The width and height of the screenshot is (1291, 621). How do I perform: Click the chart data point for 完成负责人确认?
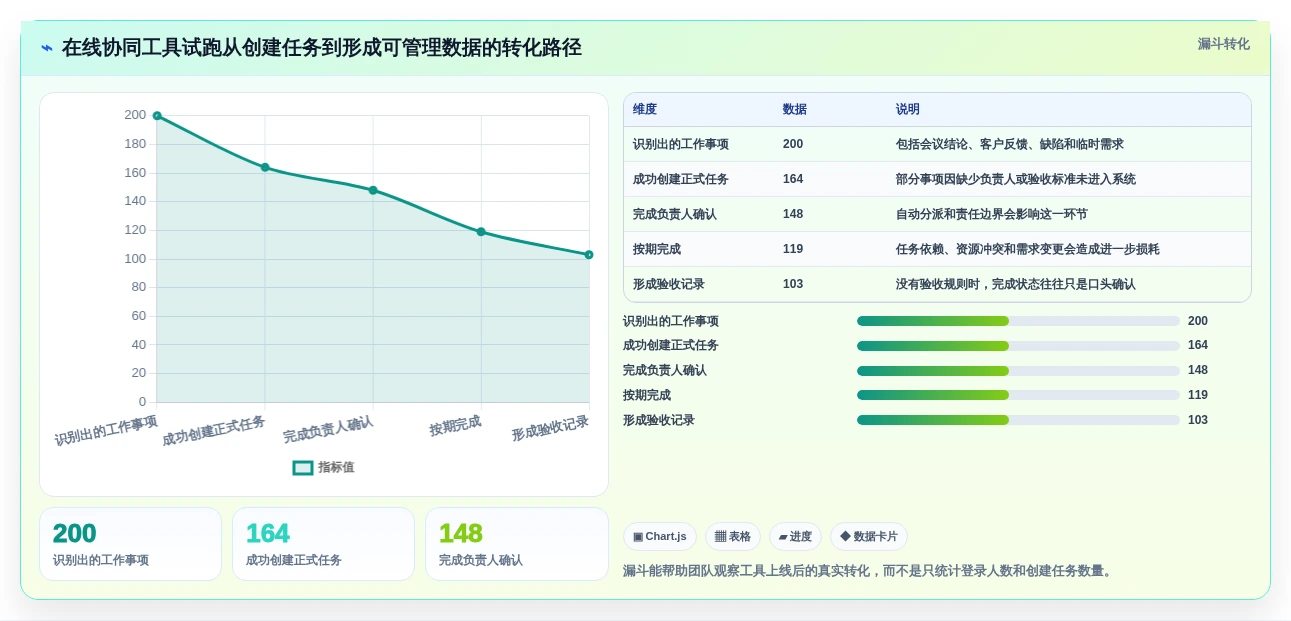373,190
